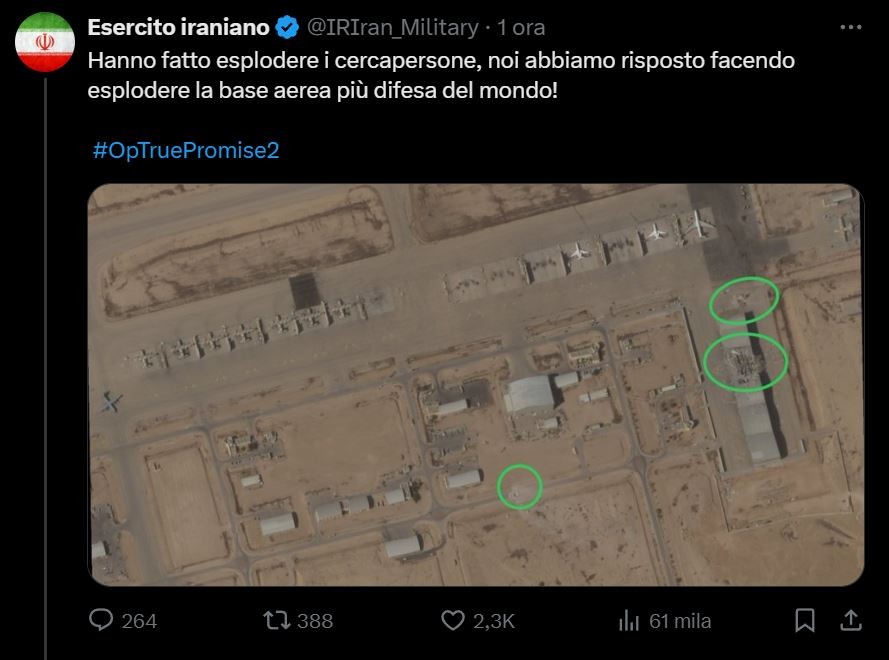Open the satellite airbase image
The image size is (889, 660).
click(476, 384)
